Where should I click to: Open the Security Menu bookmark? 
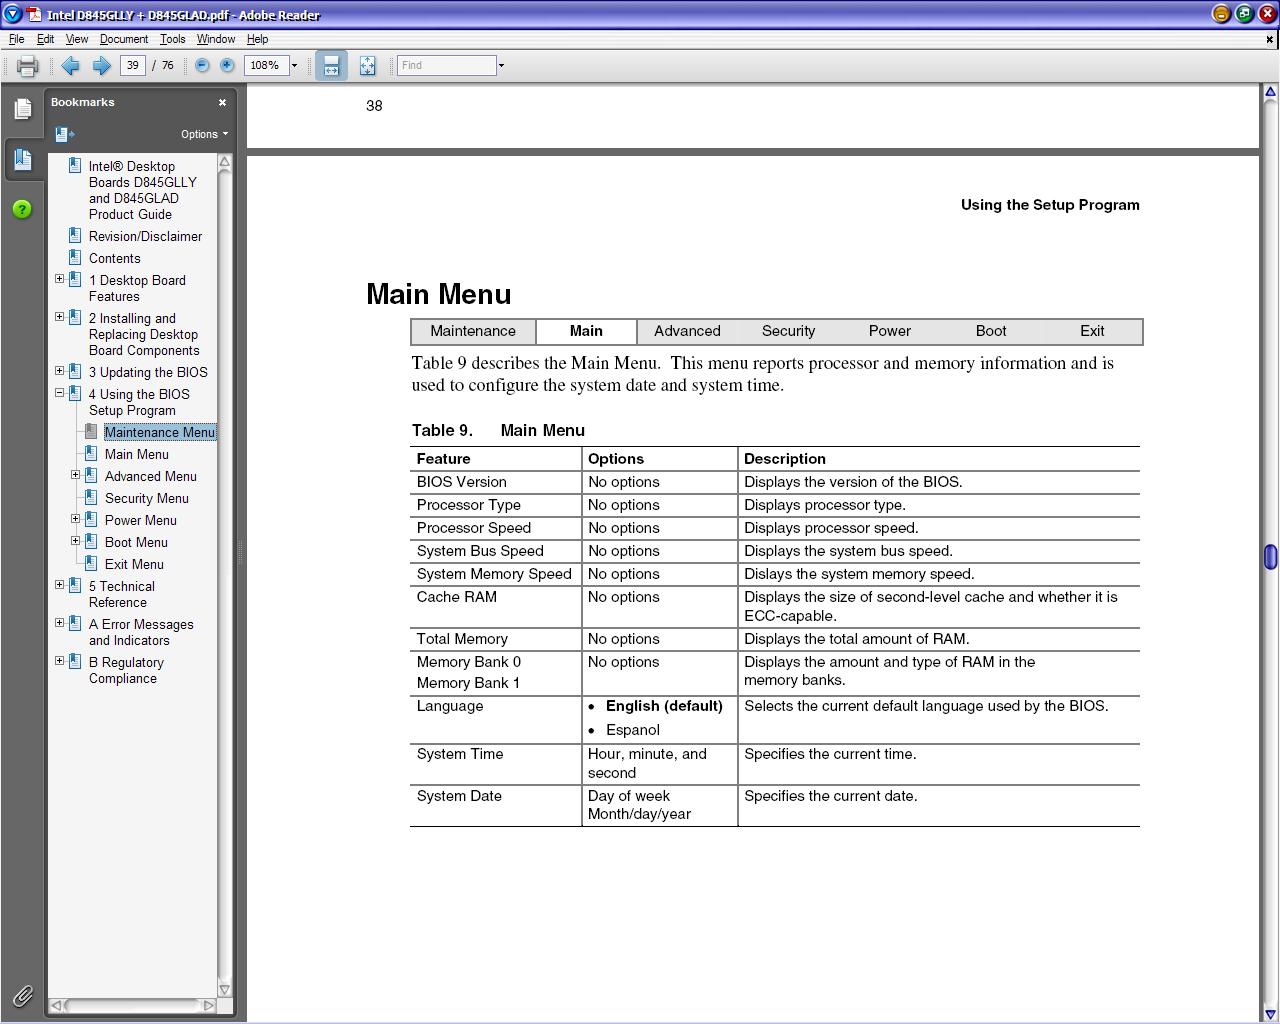pyautogui.click(x=147, y=498)
